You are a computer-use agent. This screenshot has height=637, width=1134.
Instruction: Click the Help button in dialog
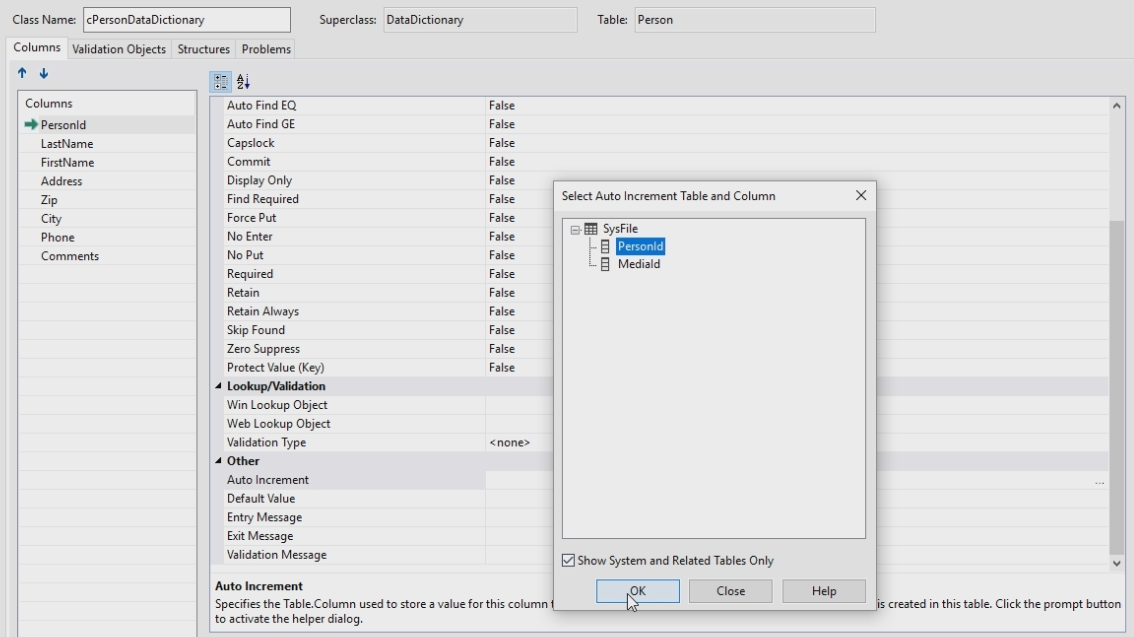click(824, 591)
